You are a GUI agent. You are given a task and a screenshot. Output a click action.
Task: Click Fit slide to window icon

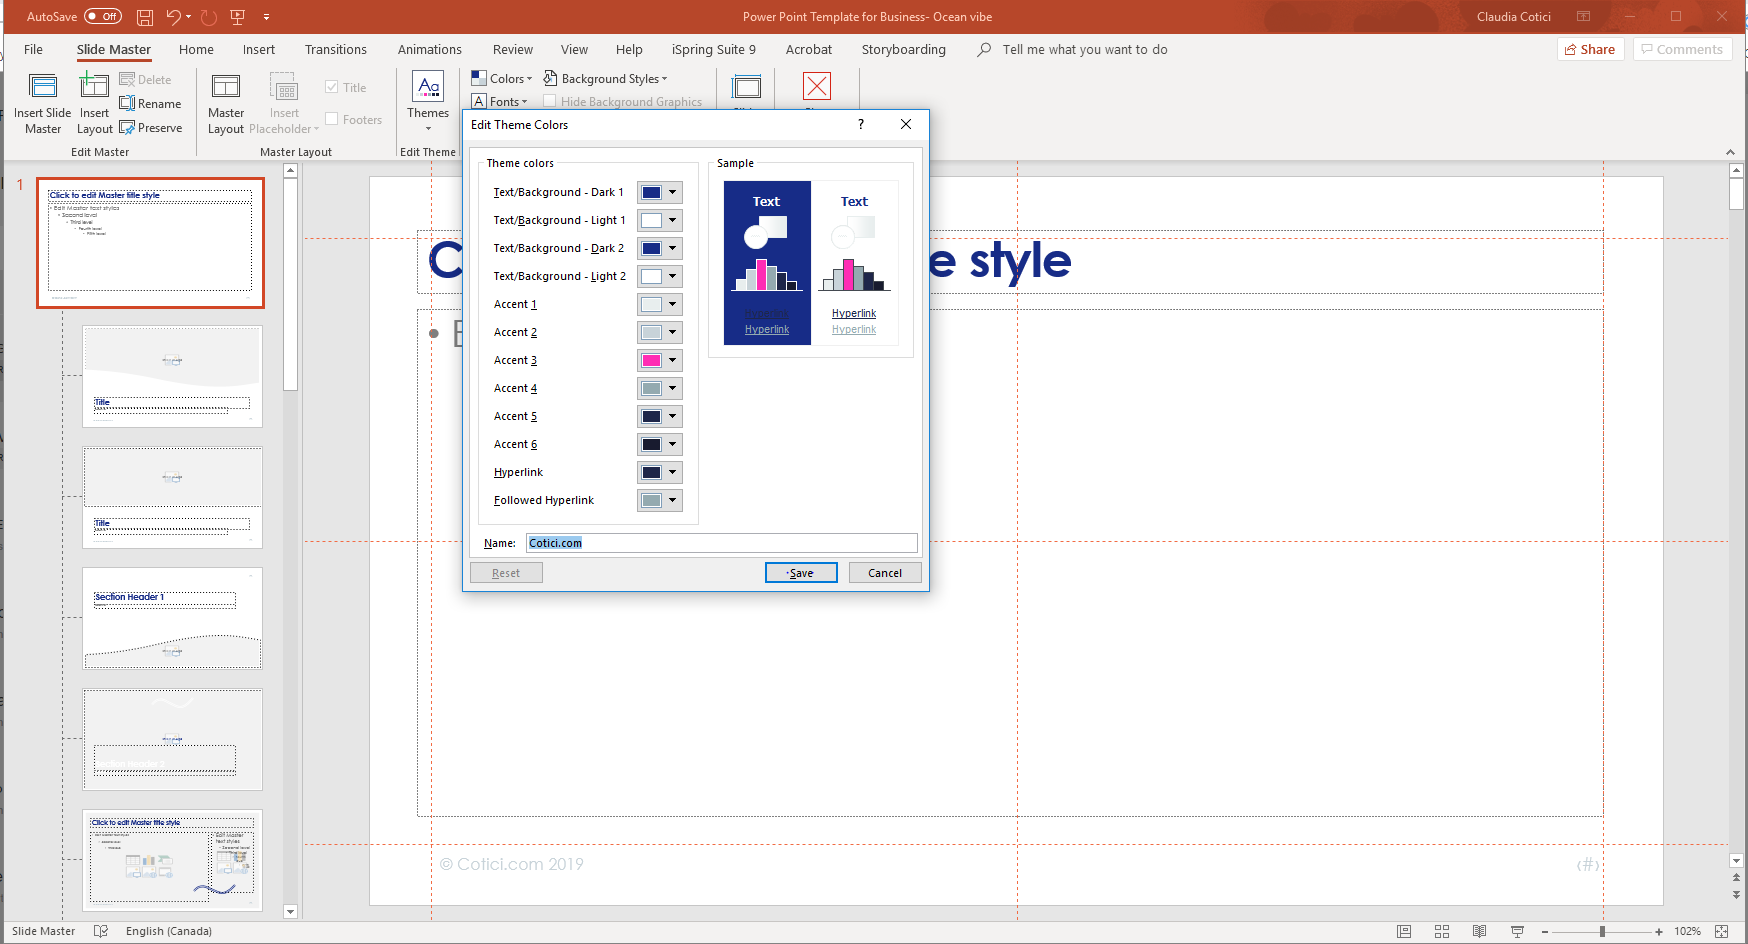[x=1721, y=931]
